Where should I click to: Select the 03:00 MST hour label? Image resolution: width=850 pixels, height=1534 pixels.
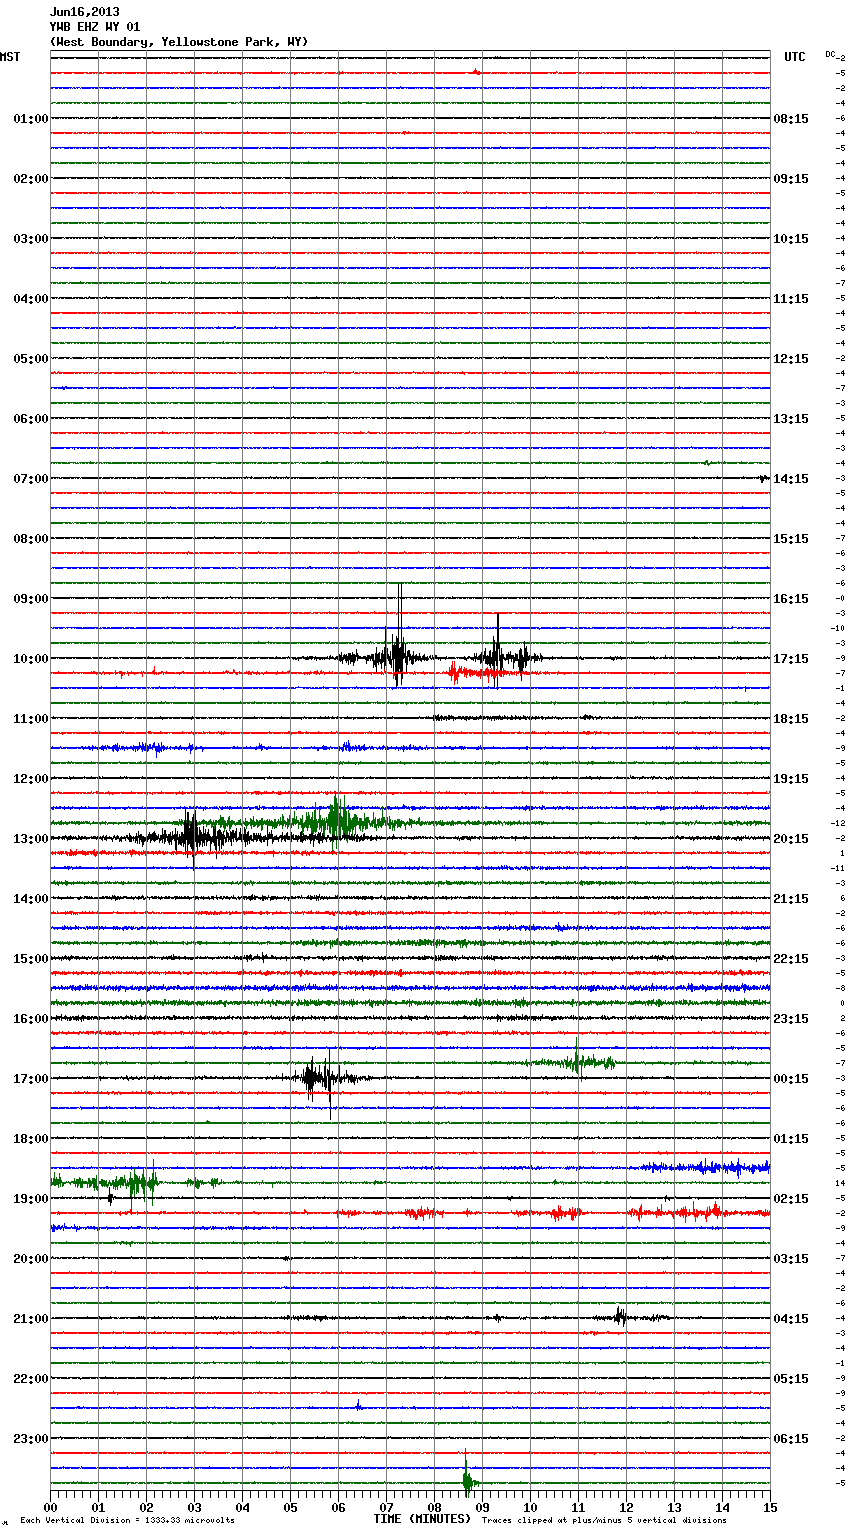click(30, 239)
